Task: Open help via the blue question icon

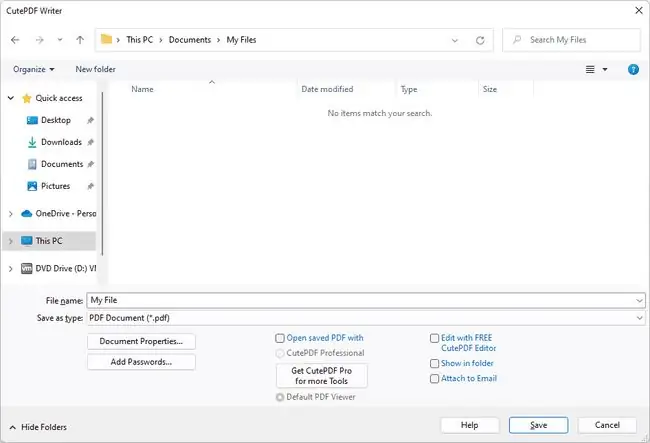Action: (x=633, y=69)
